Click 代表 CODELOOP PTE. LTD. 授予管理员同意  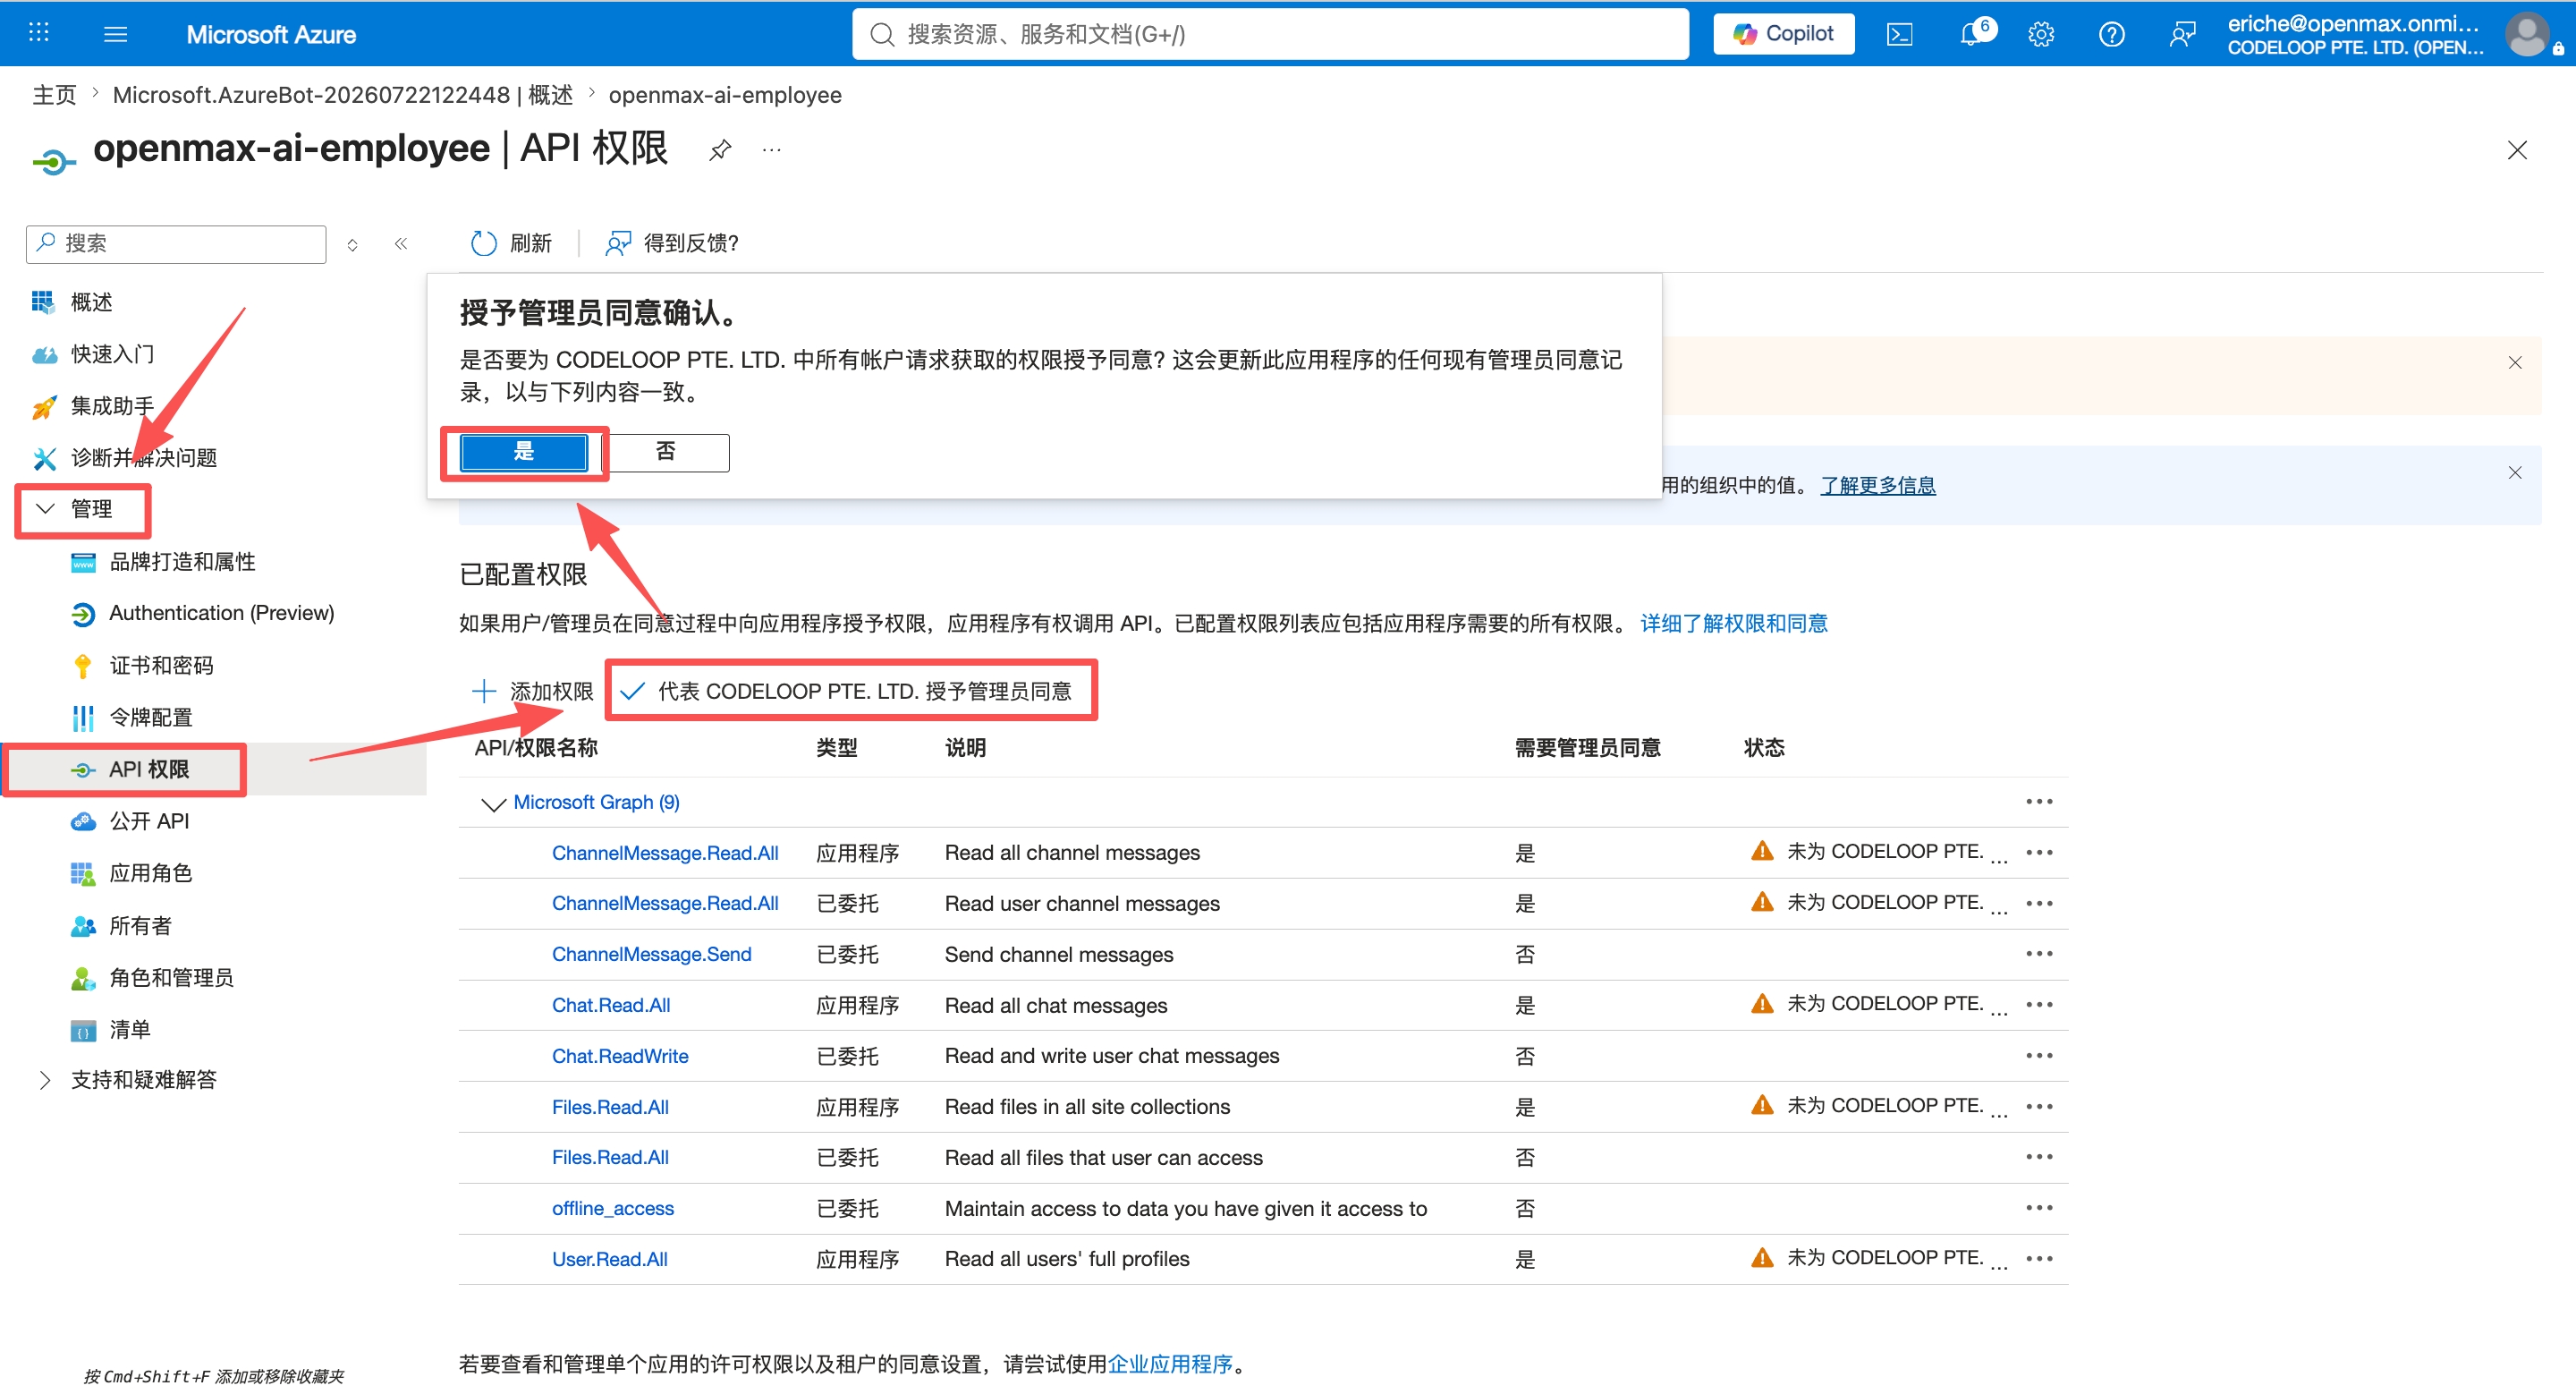point(846,691)
